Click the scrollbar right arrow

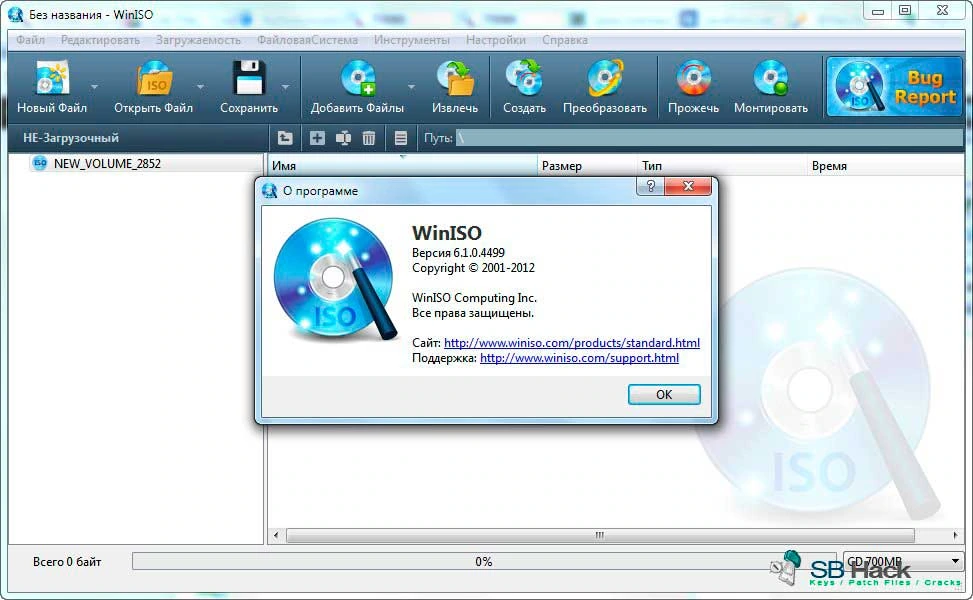955,535
